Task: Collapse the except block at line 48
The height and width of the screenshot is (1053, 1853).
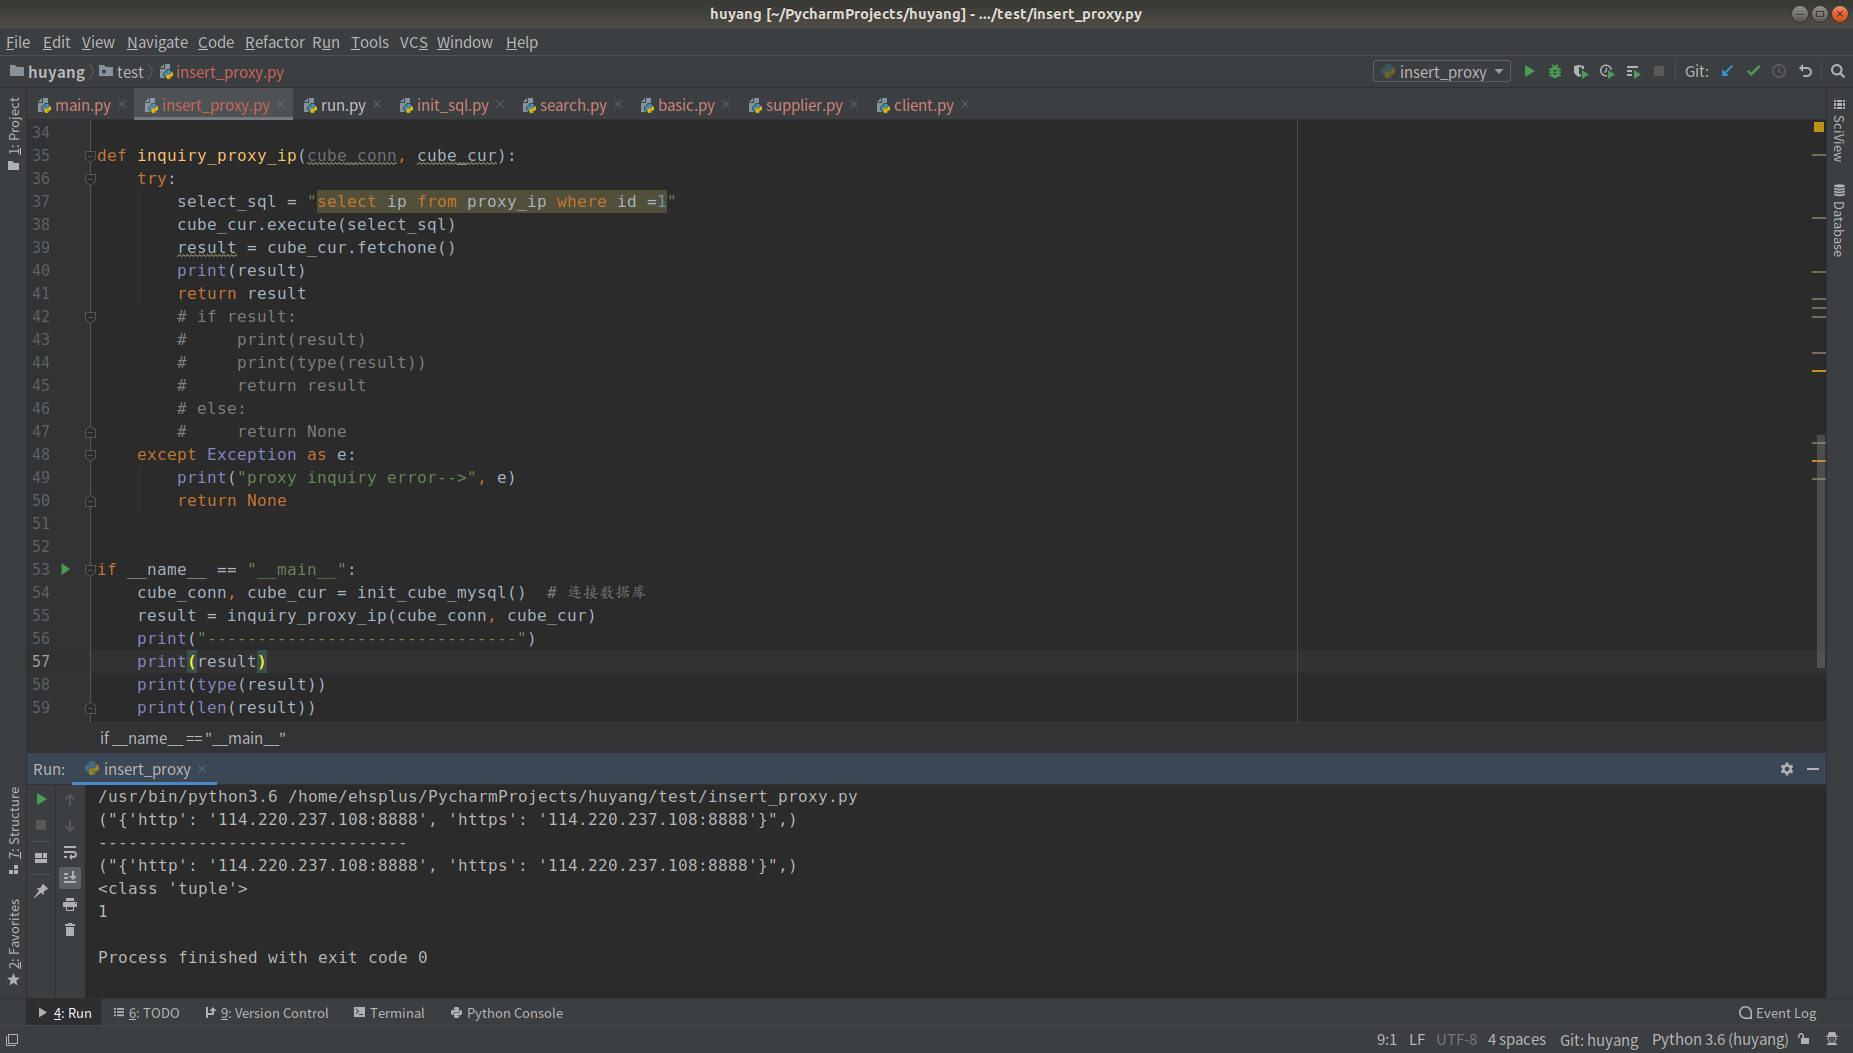Action: click(91, 454)
